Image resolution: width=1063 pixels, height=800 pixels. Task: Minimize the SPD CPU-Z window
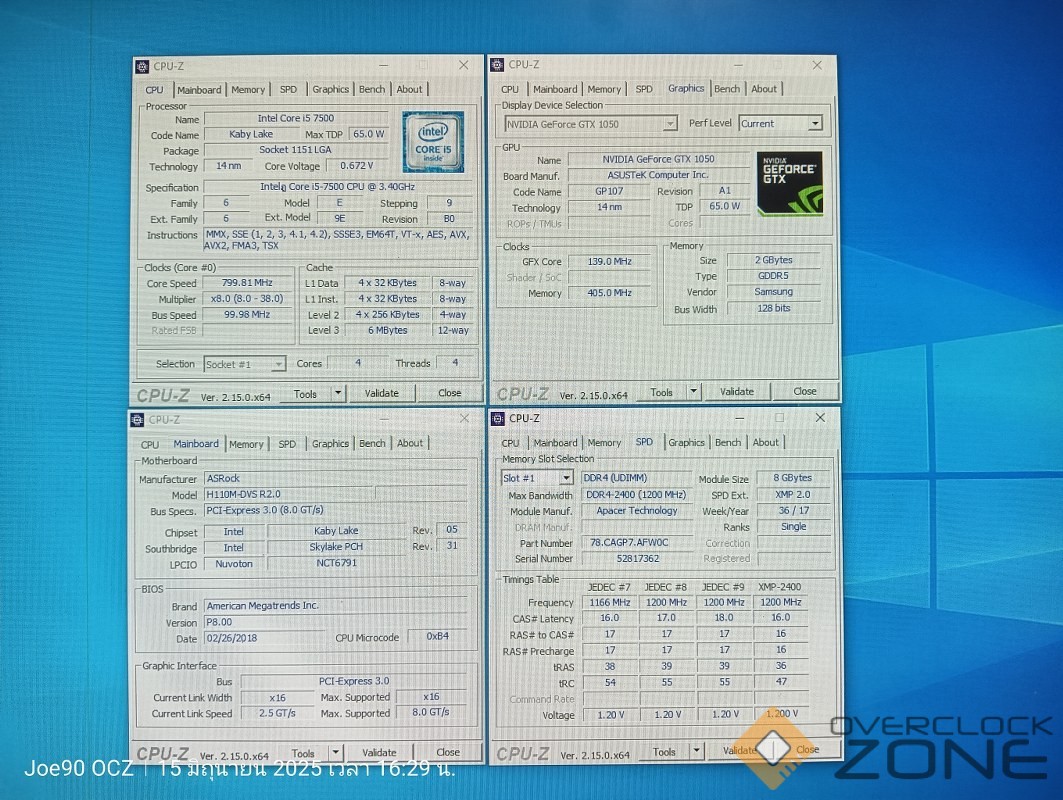tap(739, 418)
